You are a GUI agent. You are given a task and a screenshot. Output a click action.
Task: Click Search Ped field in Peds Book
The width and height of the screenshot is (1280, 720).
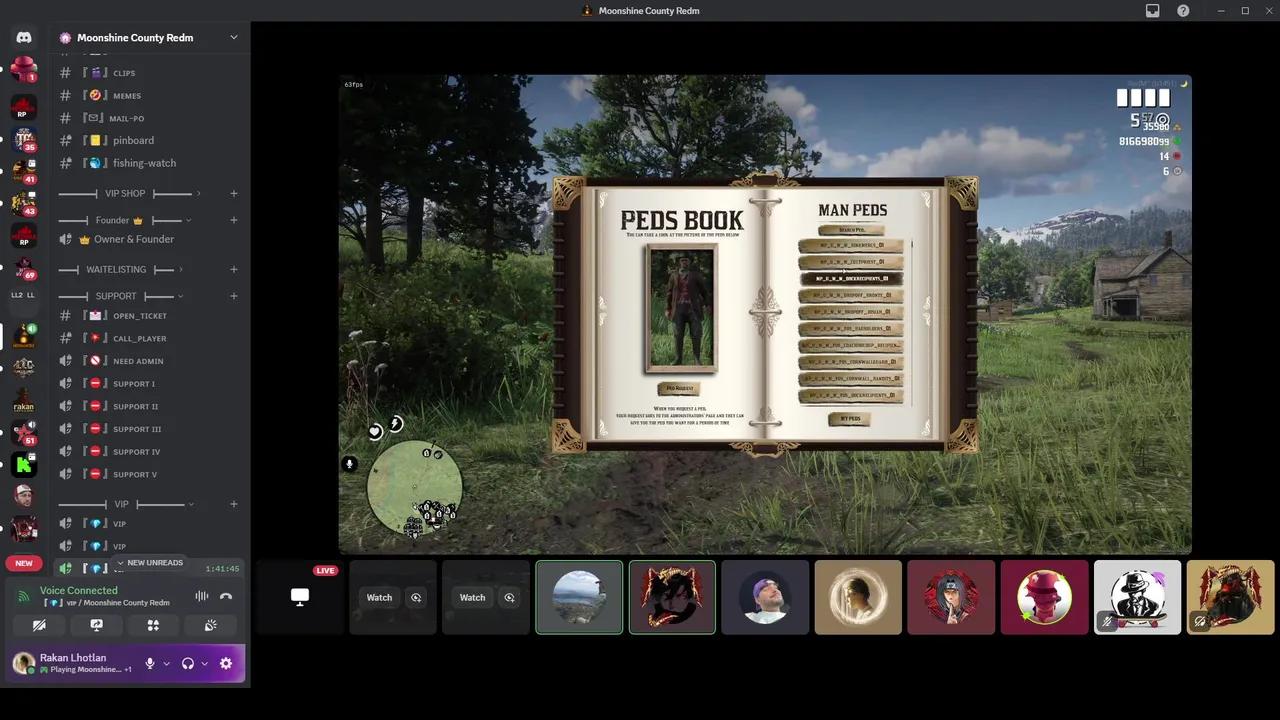(x=852, y=230)
